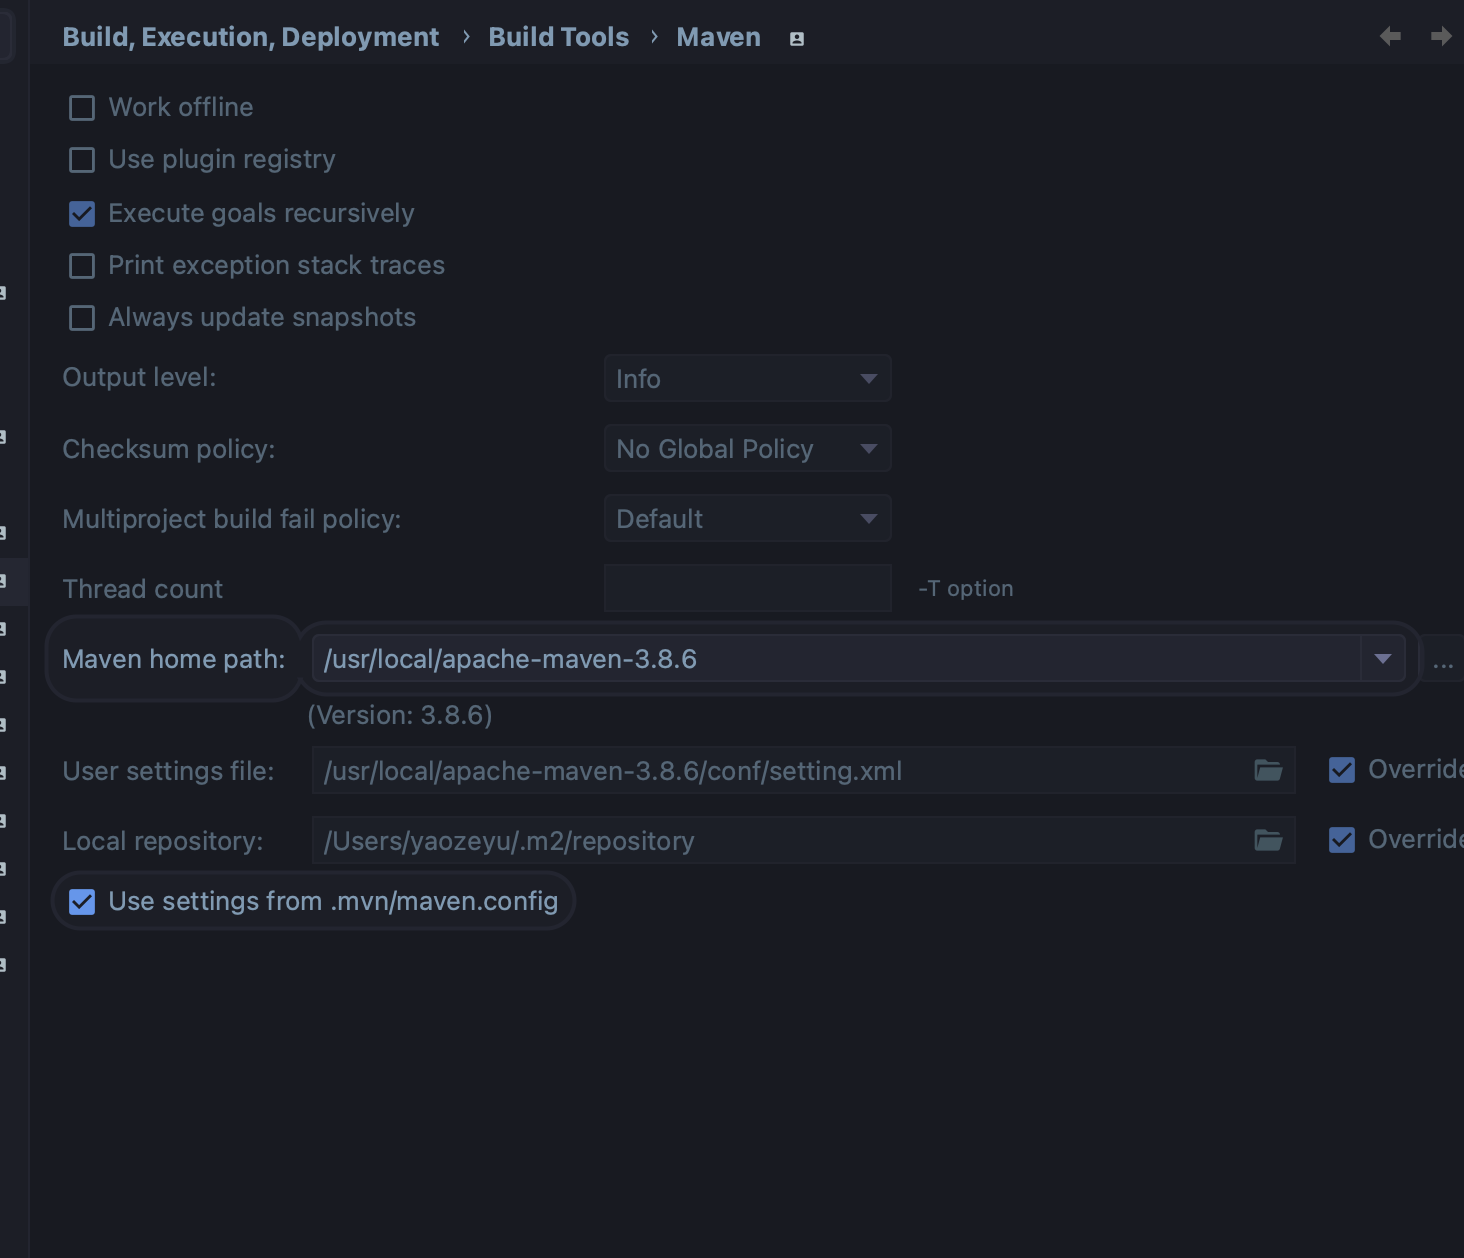The image size is (1464, 1258).
Task: Enable Print exception stack traces
Action: click(x=82, y=266)
